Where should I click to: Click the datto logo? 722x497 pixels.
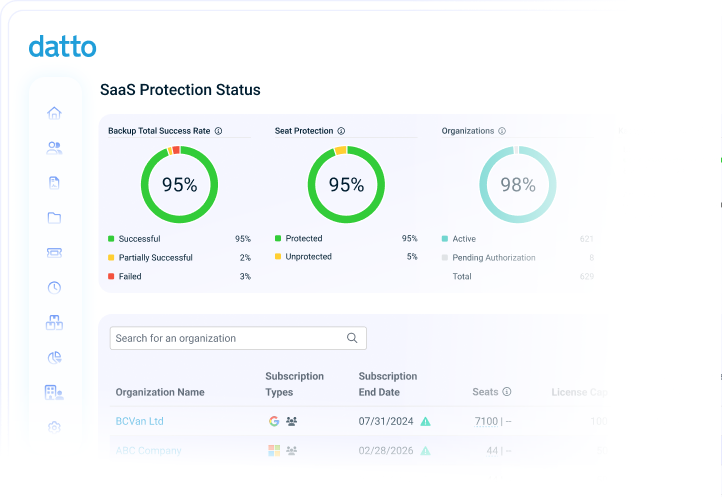(x=62, y=47)
